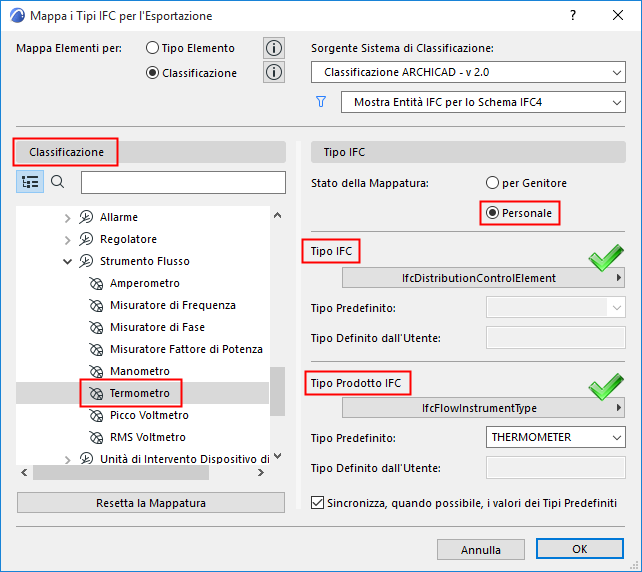Click the tree horizontal scrollbar thumb
Viewport: 642px width, 572px height.
[x=121, y=473]
